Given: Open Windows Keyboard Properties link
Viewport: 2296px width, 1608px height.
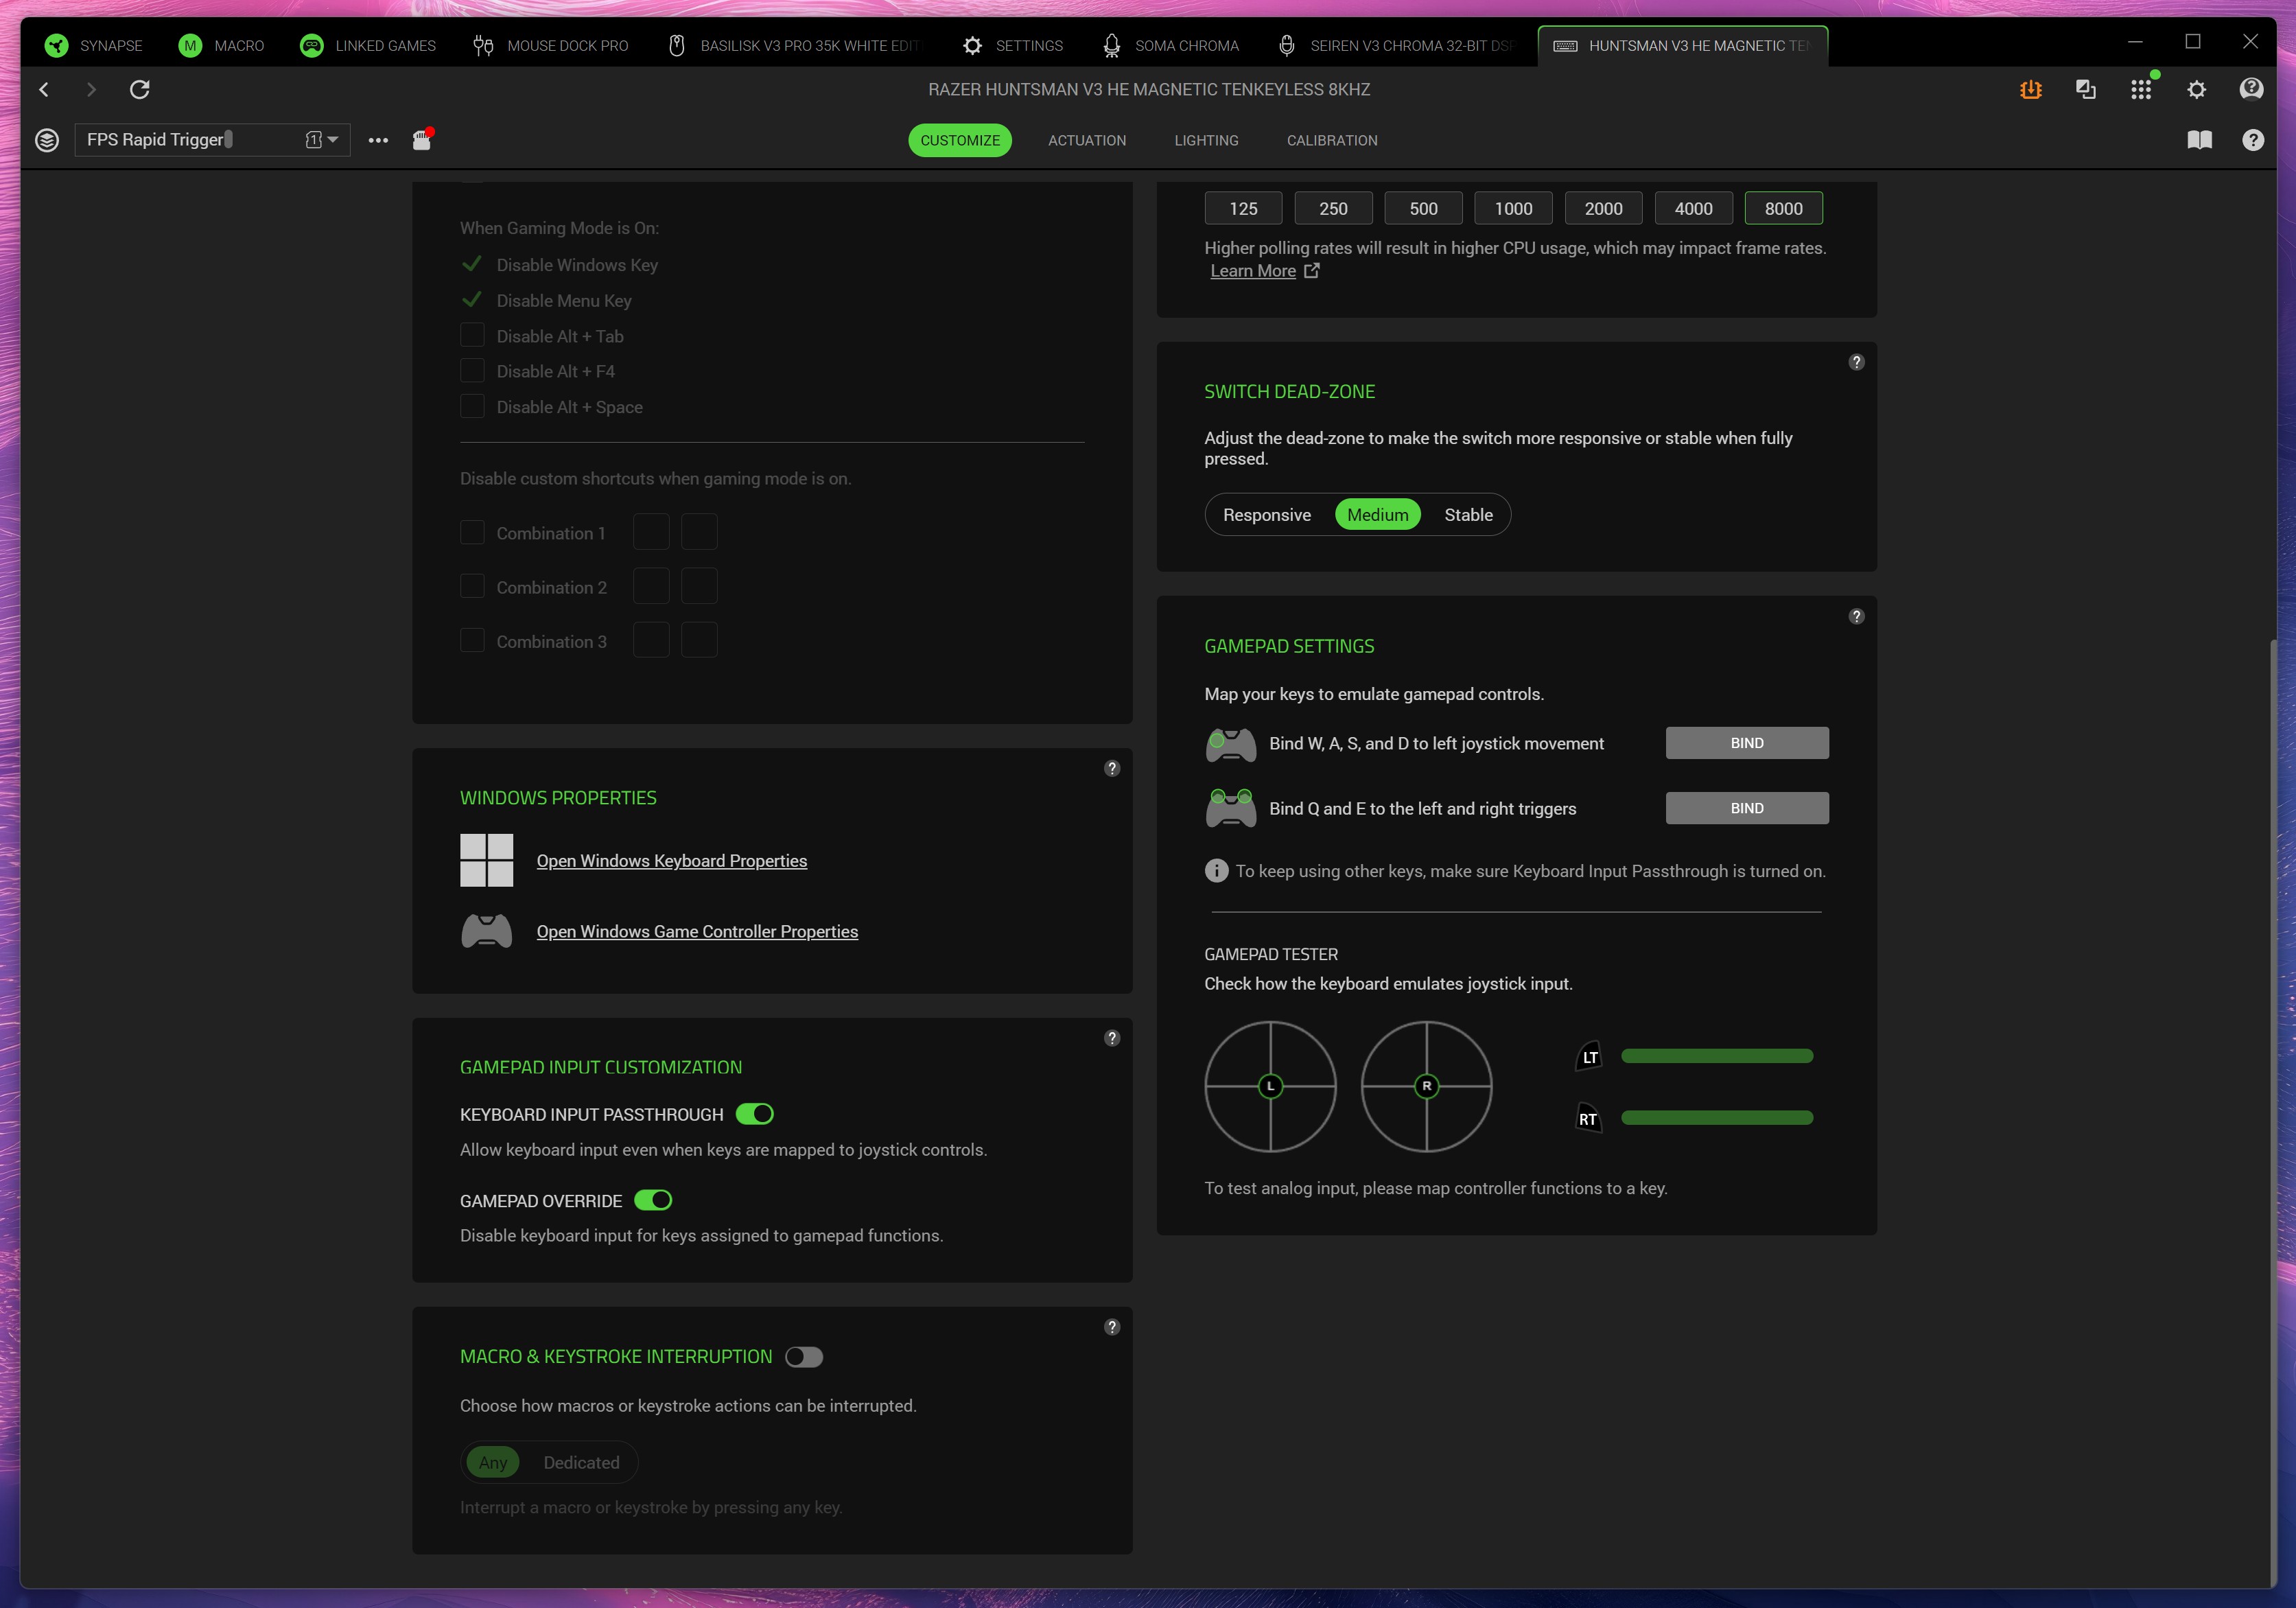Looking at the screenshot, I should [x=672, y=861].
